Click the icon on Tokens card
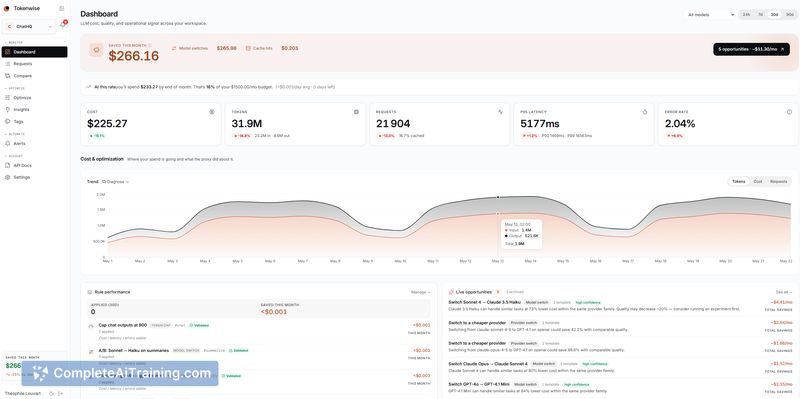This screenshot has height=399, width=800. [x=356, y=112]
